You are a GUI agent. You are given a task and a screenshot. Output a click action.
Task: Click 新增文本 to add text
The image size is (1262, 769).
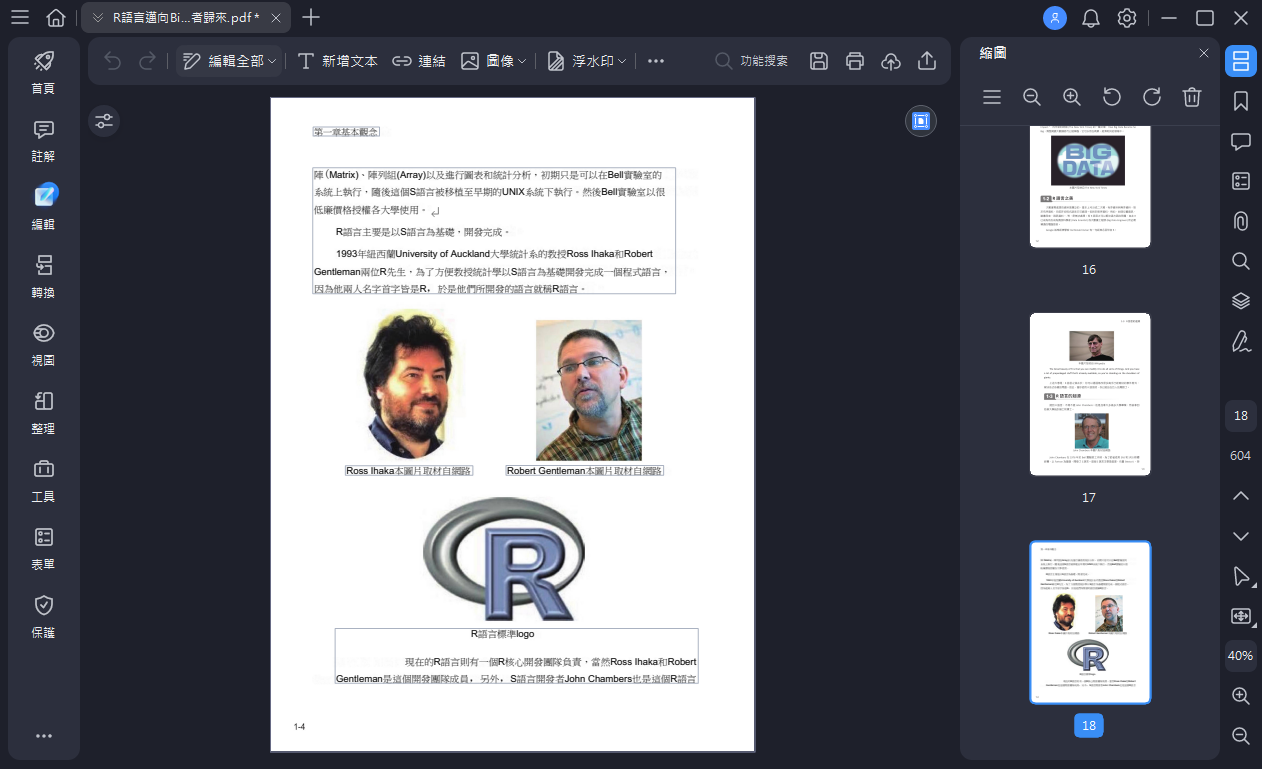337,61
